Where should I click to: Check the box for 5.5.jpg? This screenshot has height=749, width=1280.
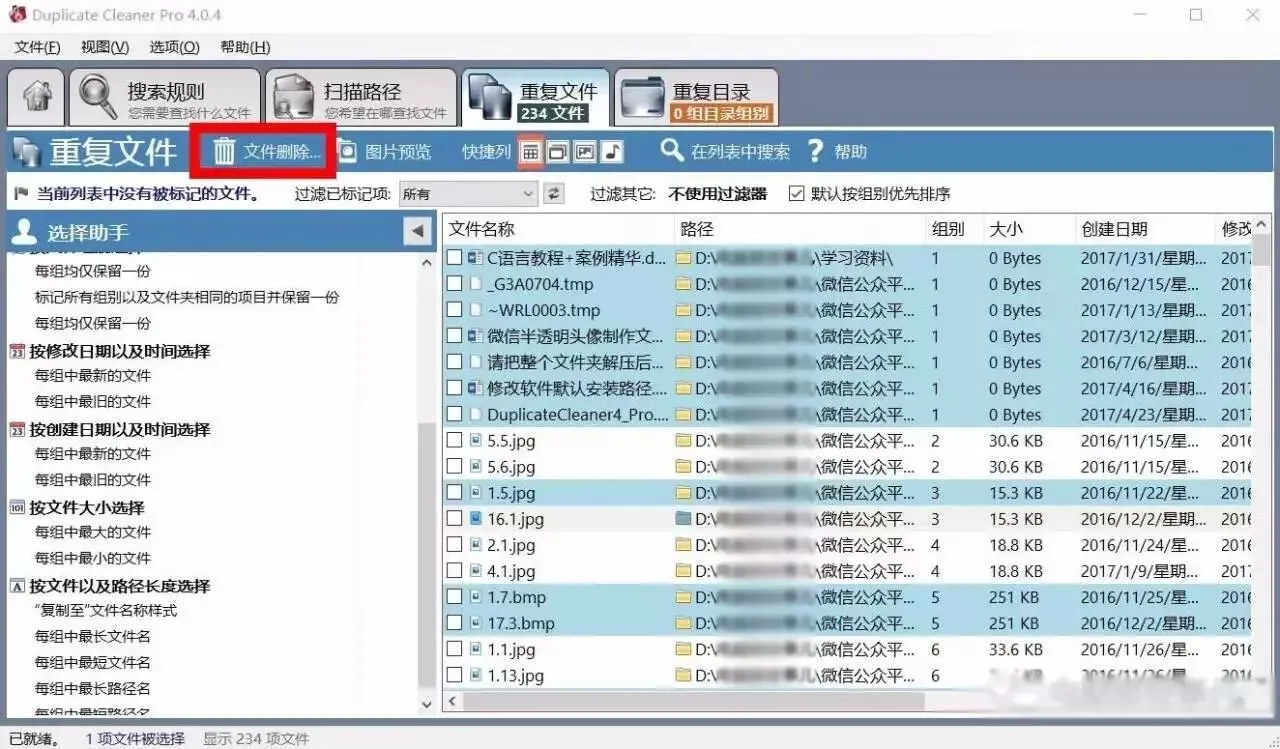455,440
